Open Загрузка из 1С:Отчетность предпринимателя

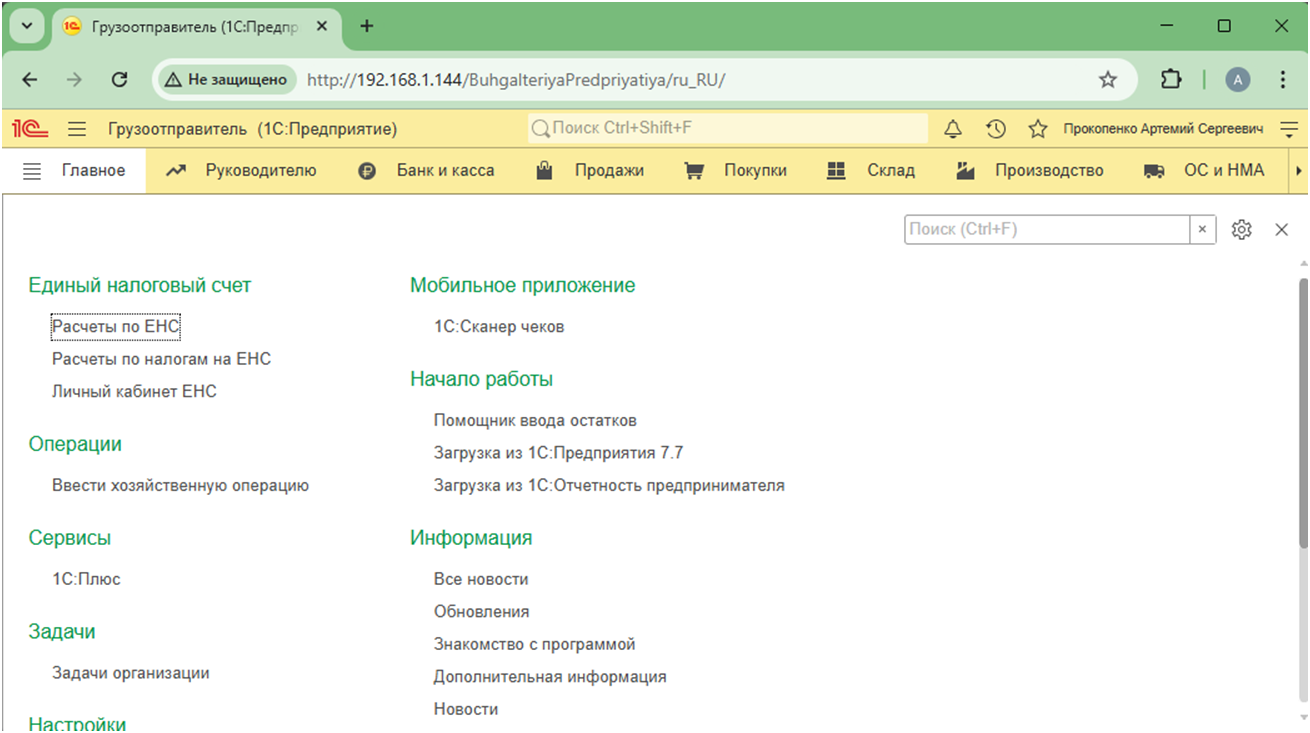[x=609, y=486]
